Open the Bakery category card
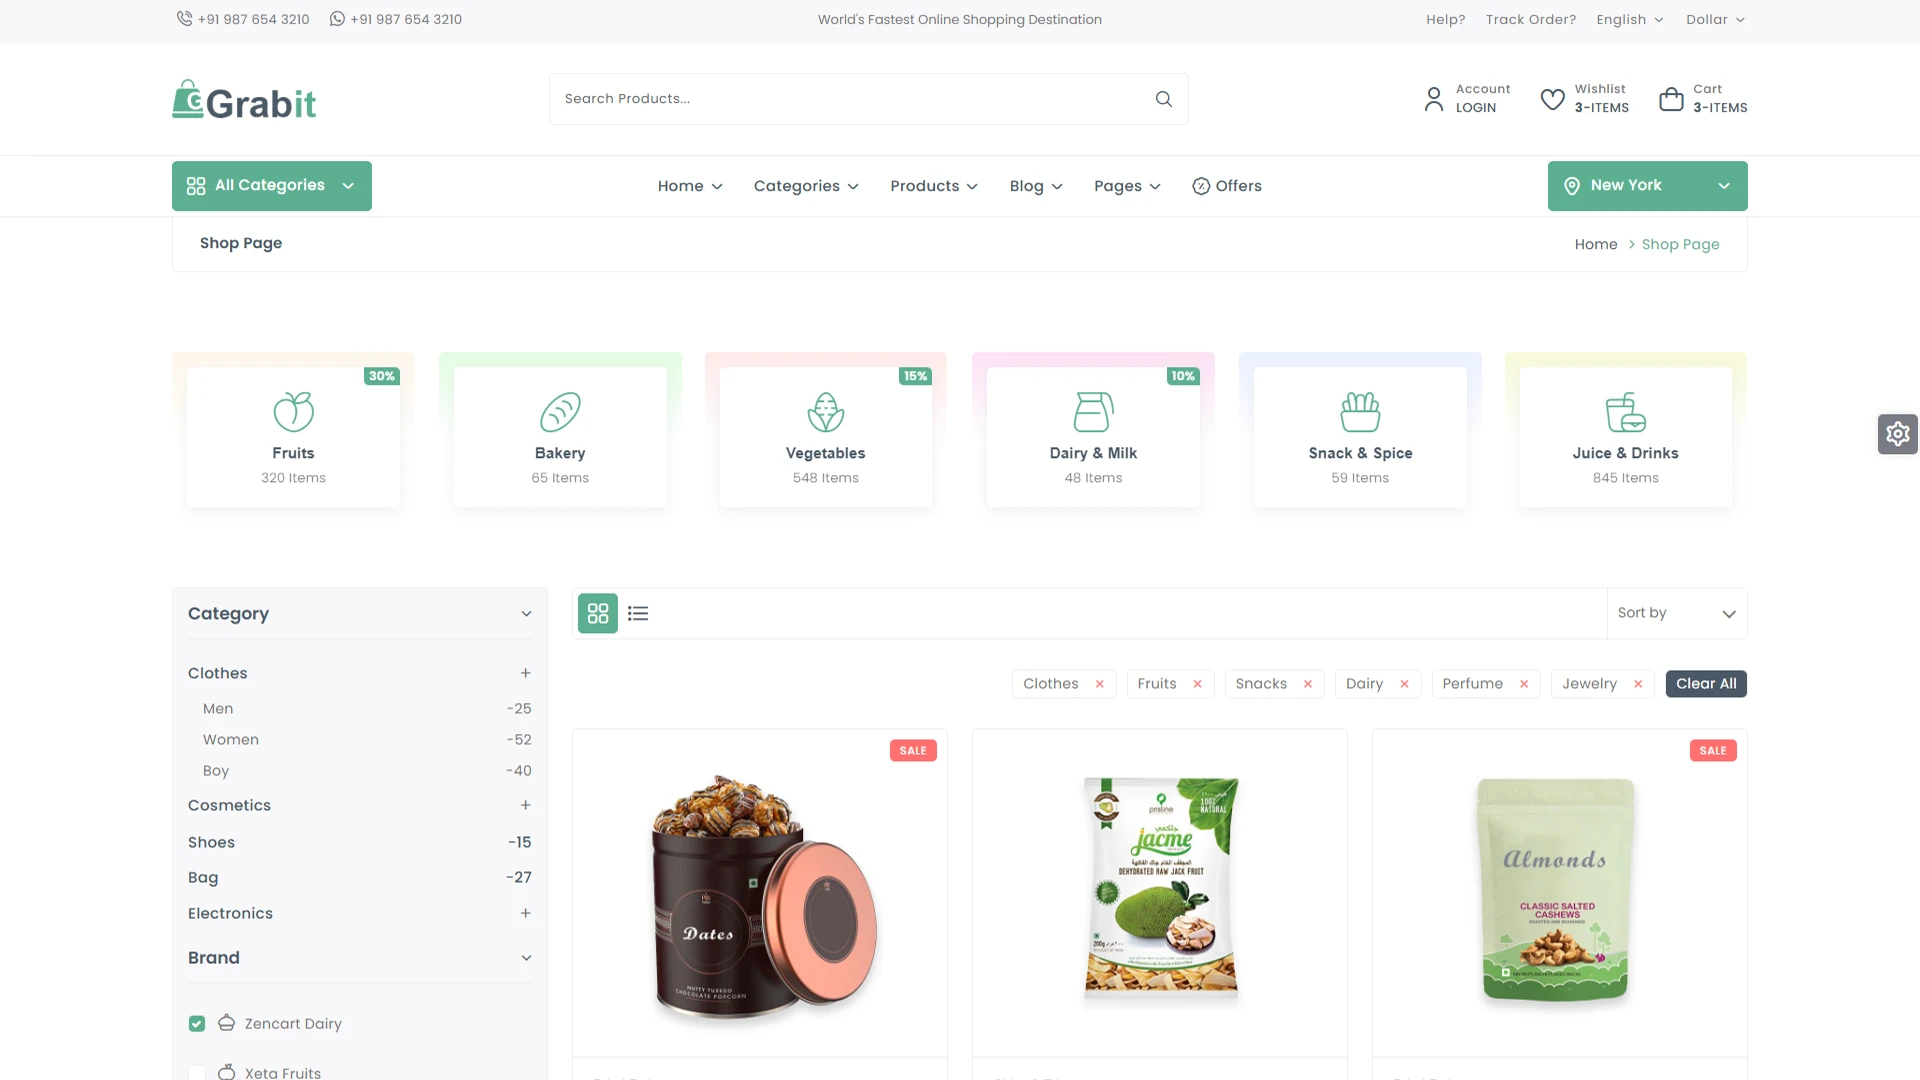The width and height of the screenshot is (1920, 1080). point(560,437)
